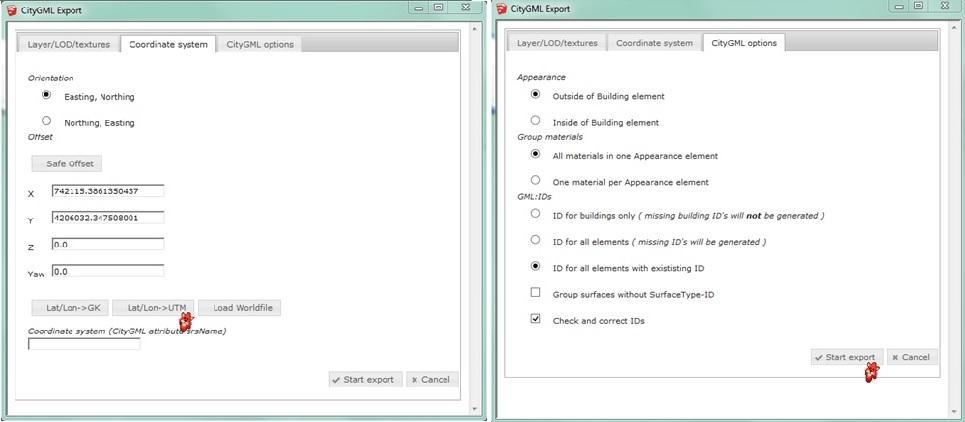The image size is (965, 422).
Task: Click the X offset input field
Action: click(x=108, y=191)
